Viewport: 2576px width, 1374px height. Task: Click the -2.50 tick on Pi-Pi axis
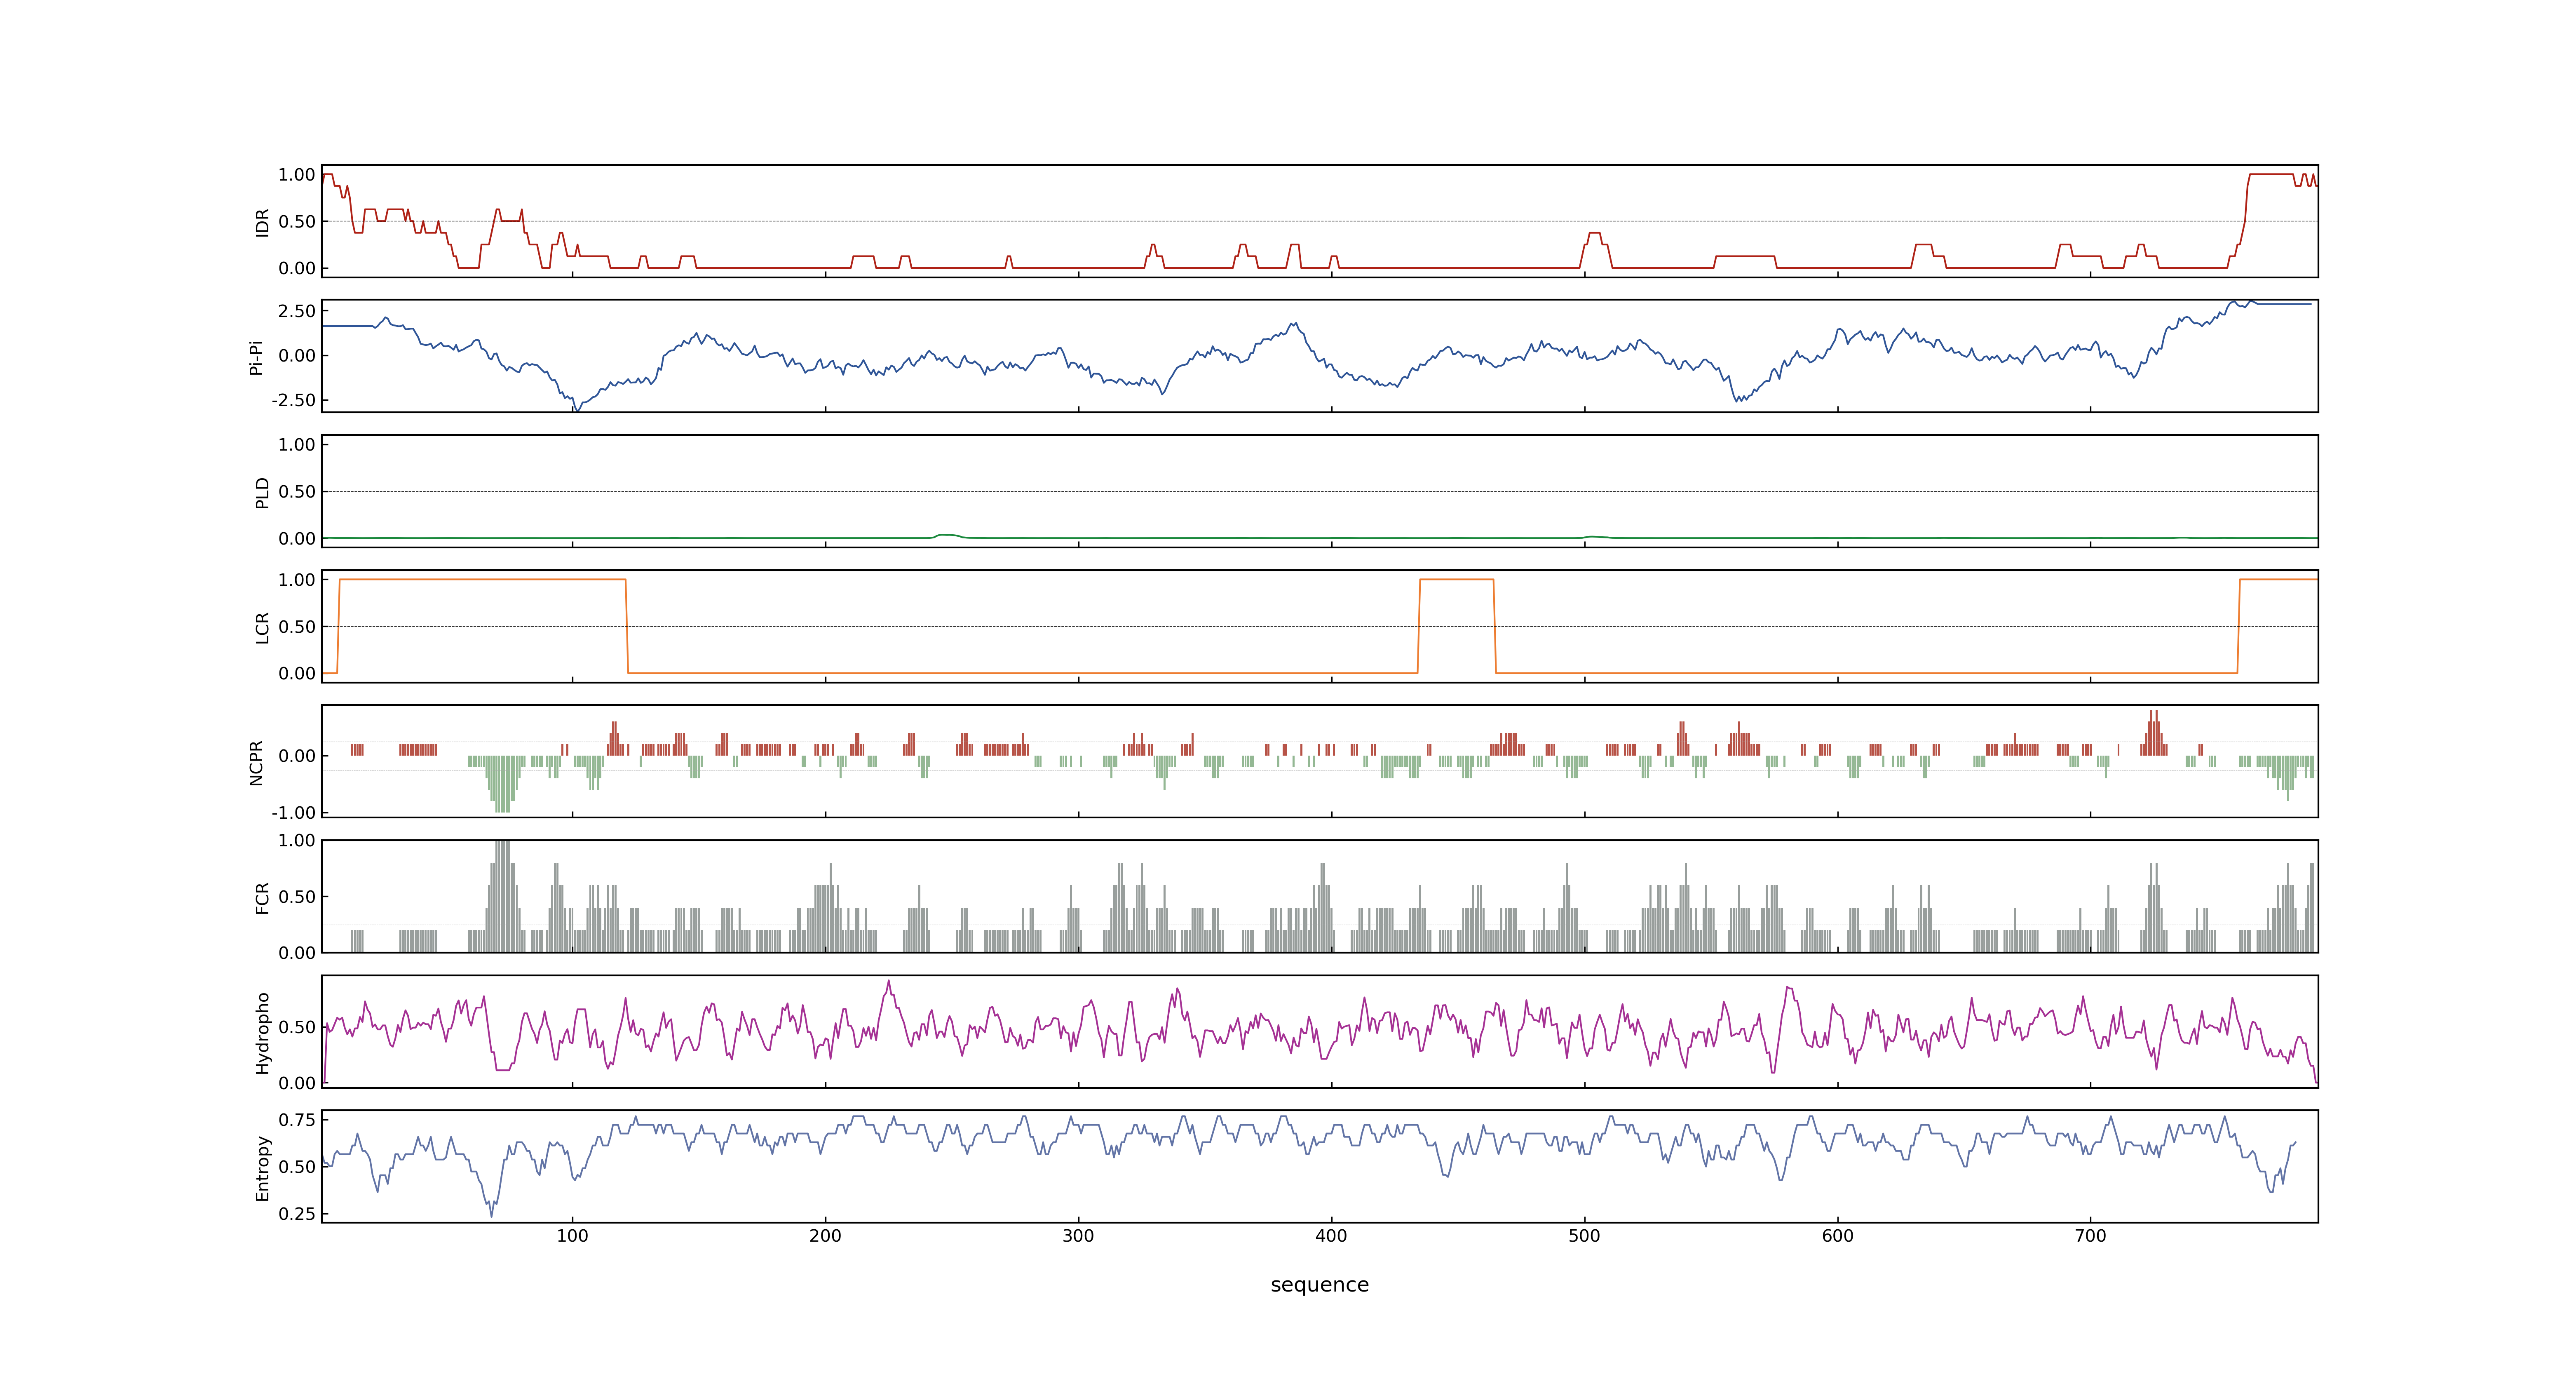pos(293,400)
